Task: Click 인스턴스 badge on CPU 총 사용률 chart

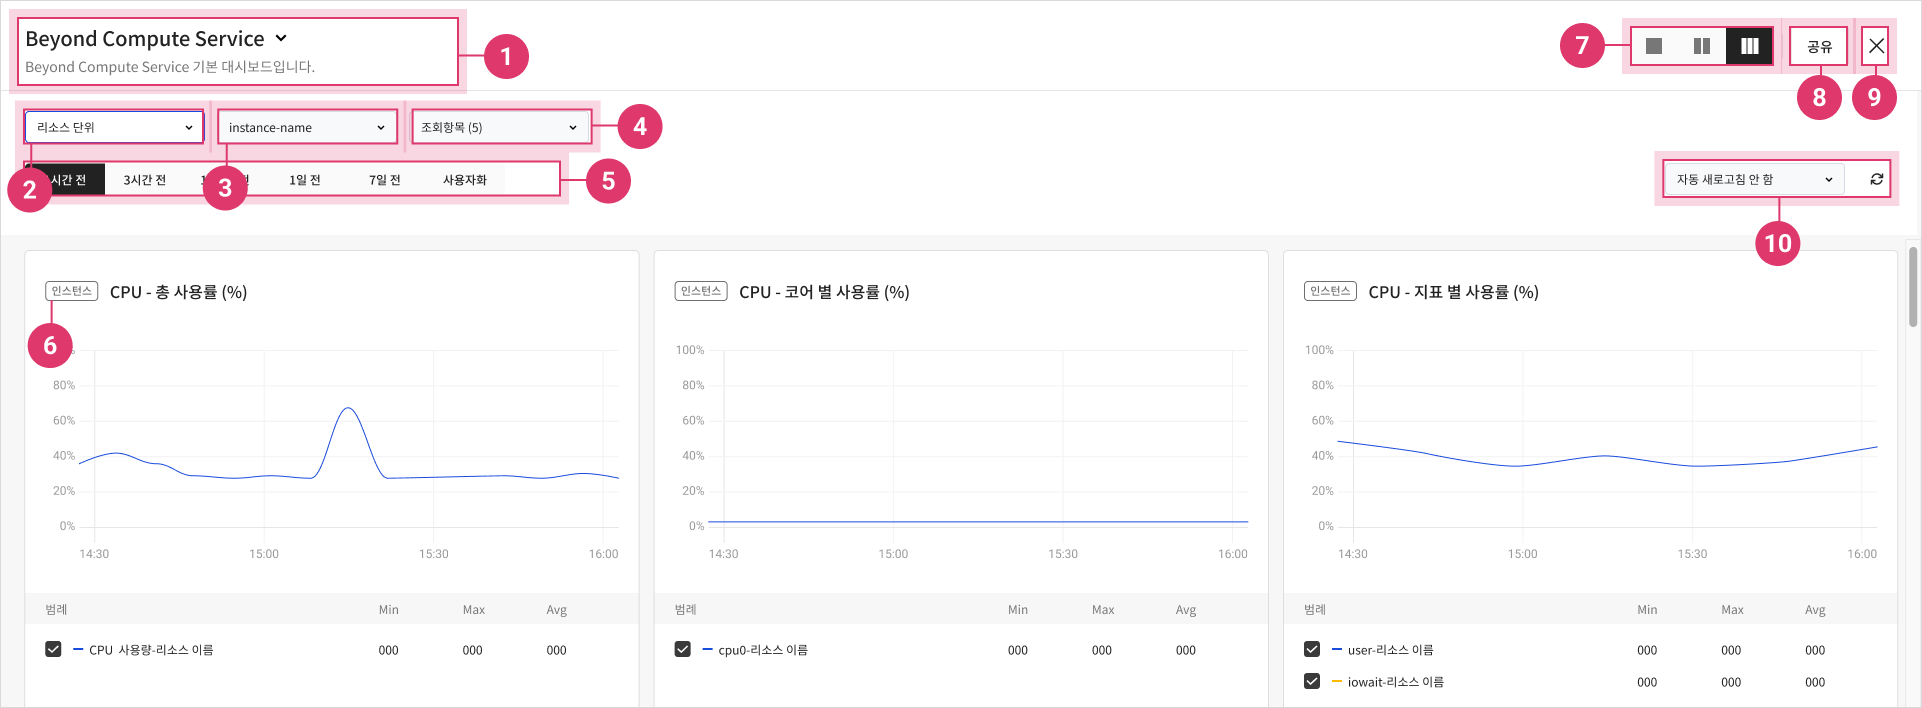Action: (71, 291)
